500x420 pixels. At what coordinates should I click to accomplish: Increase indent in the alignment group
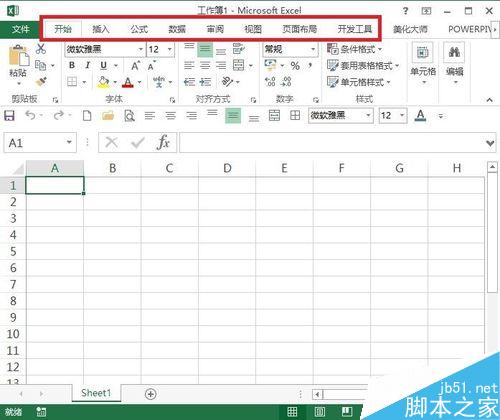205,82
